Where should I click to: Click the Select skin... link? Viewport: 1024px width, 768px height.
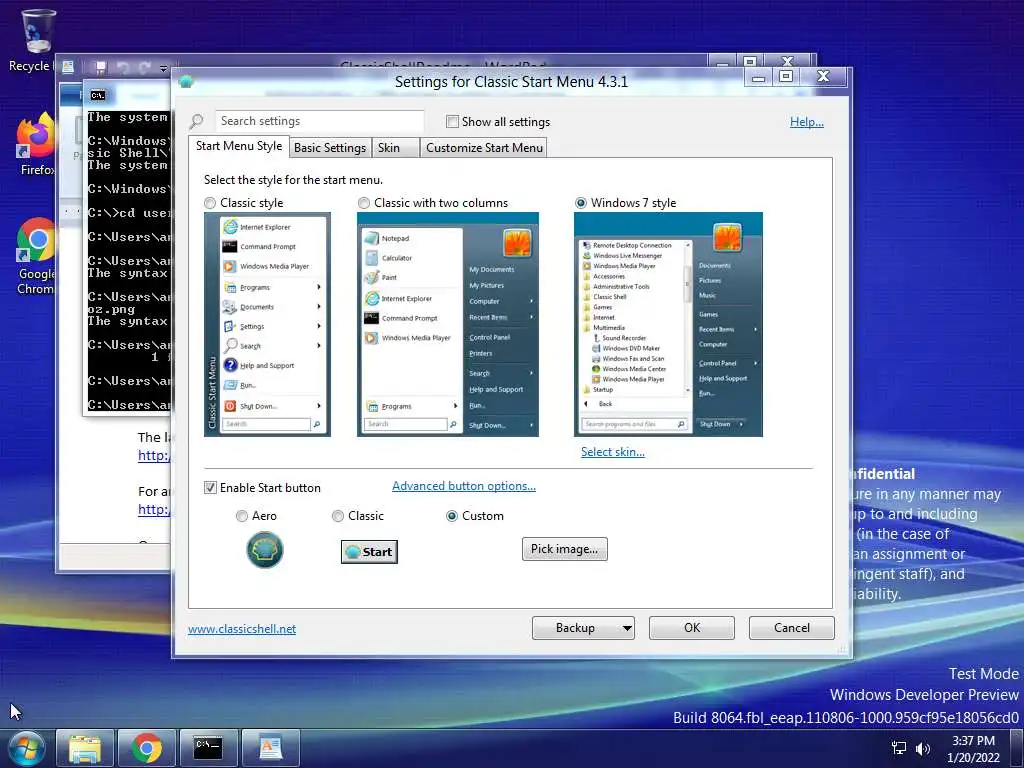613,451
